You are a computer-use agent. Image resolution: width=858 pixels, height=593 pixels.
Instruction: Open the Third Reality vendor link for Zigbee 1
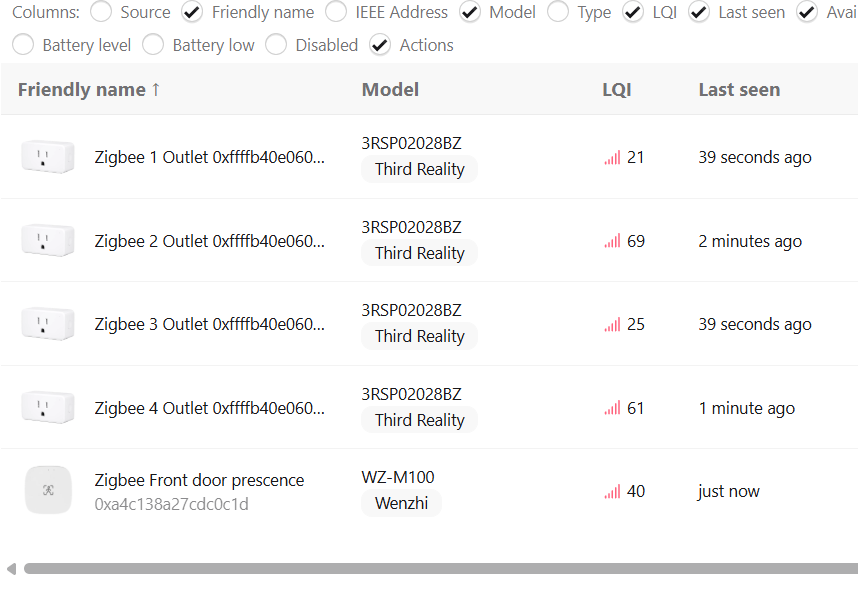(419, 170)
